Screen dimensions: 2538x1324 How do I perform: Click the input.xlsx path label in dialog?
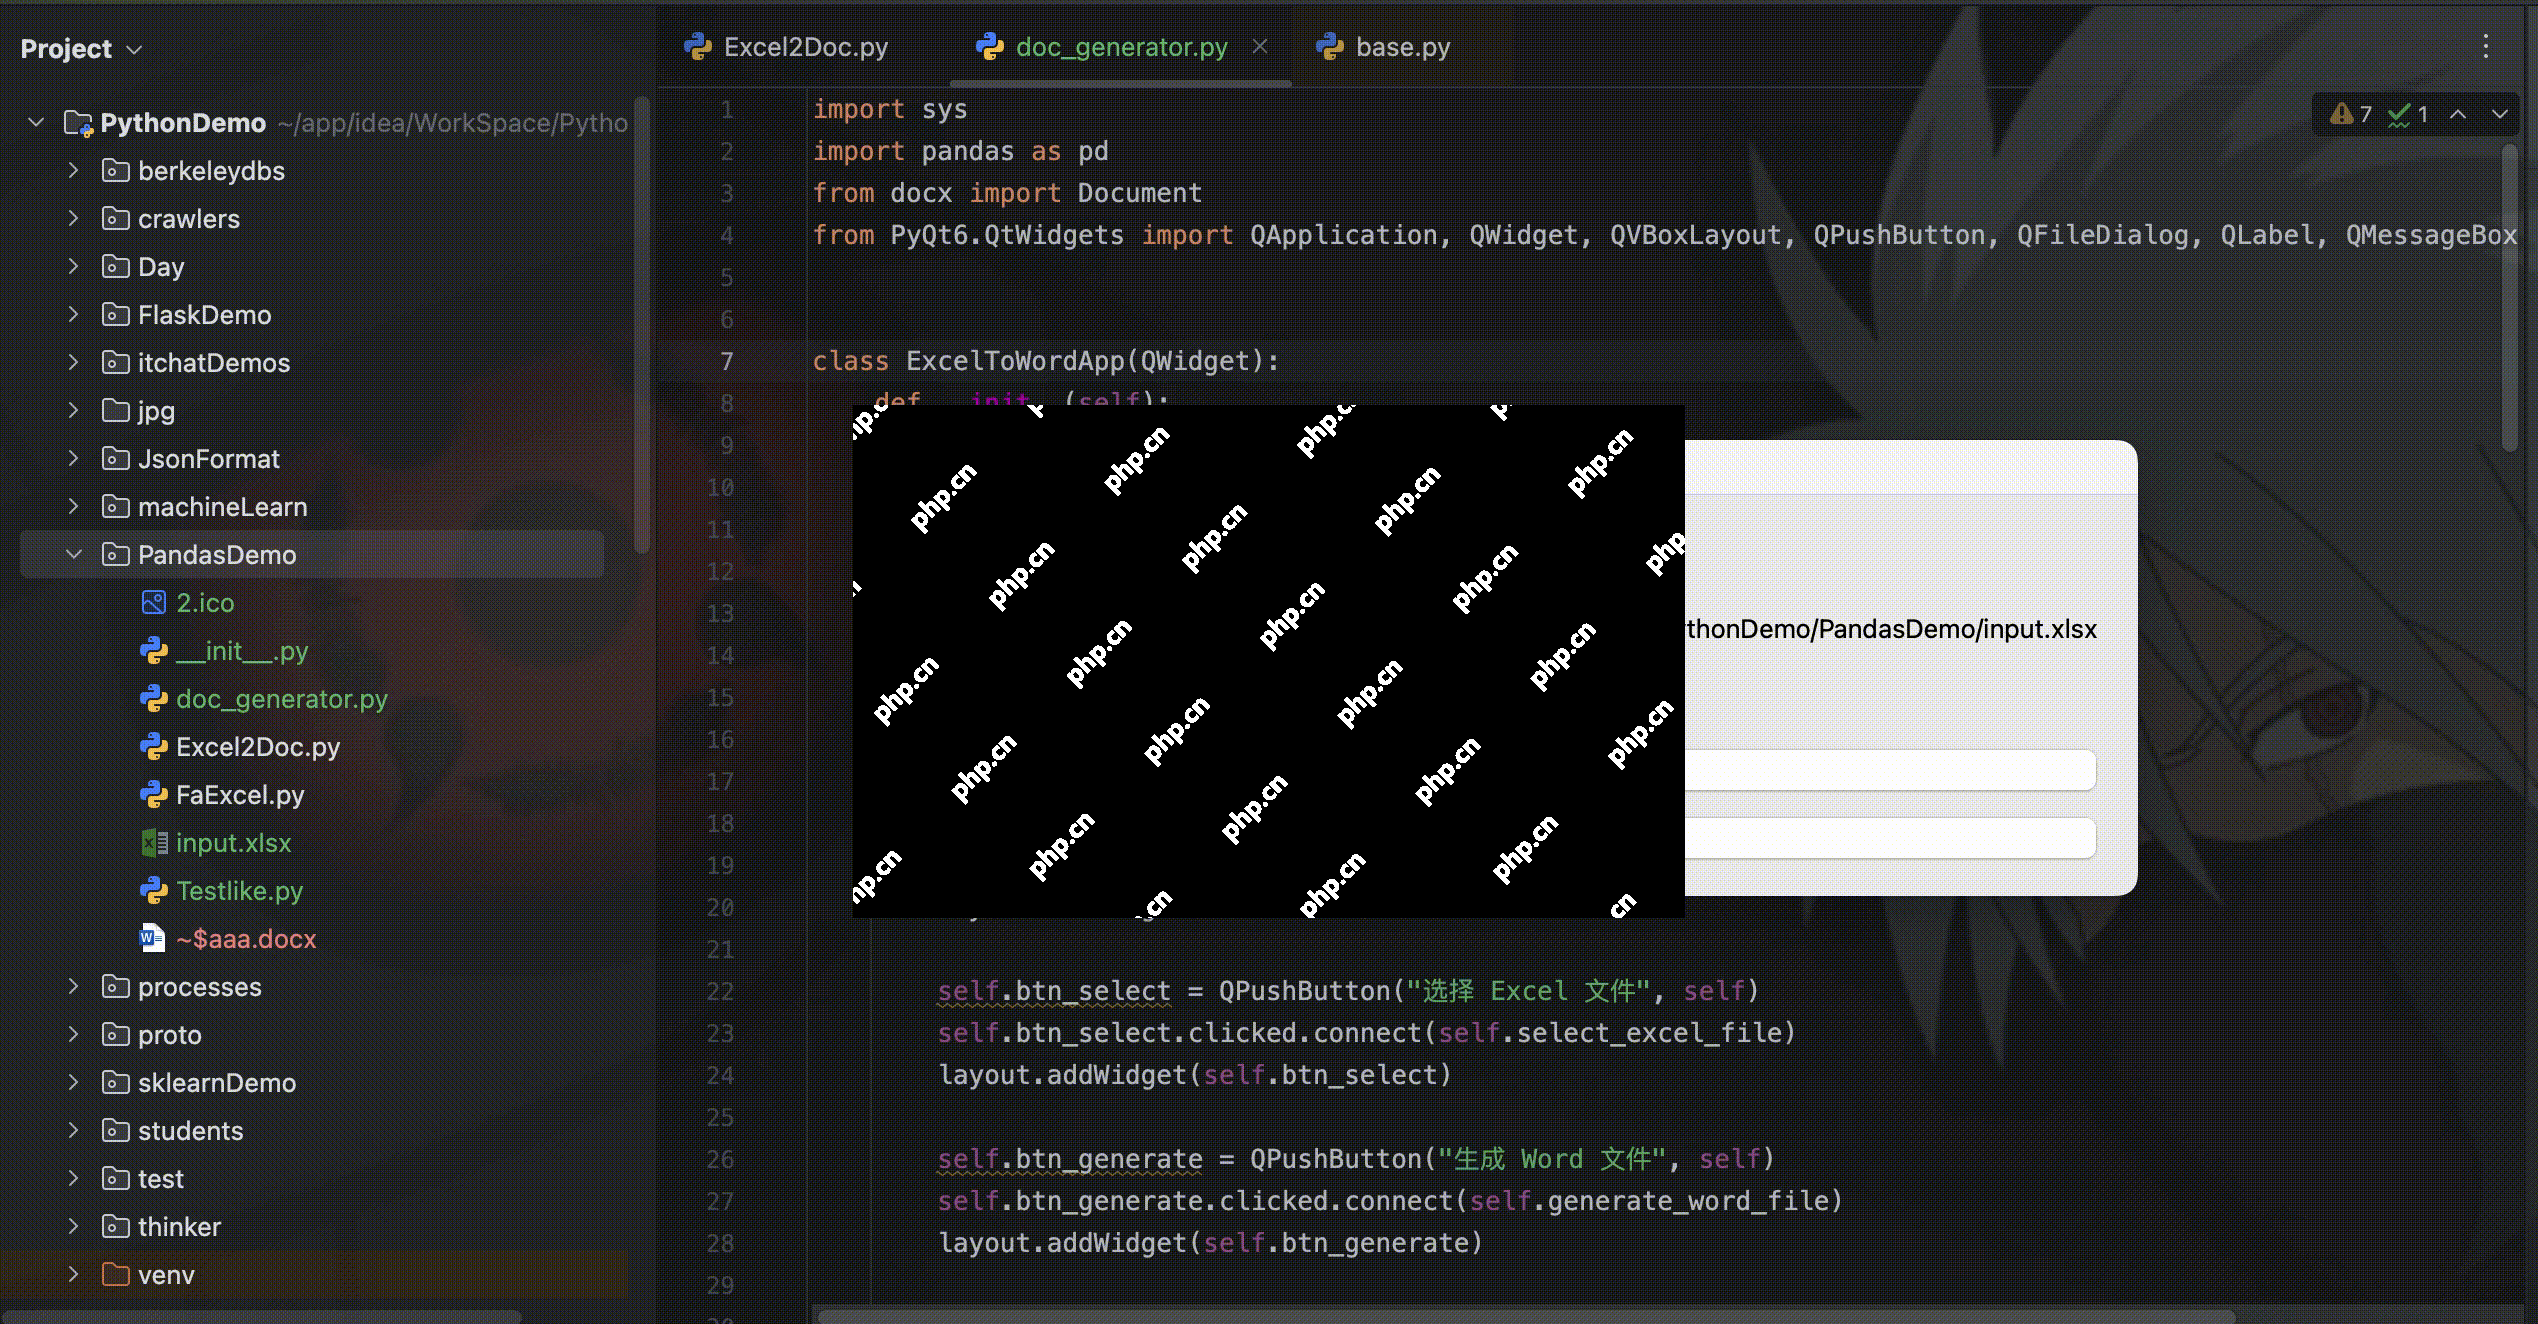pyautogui.click(x=1891, y=629)
